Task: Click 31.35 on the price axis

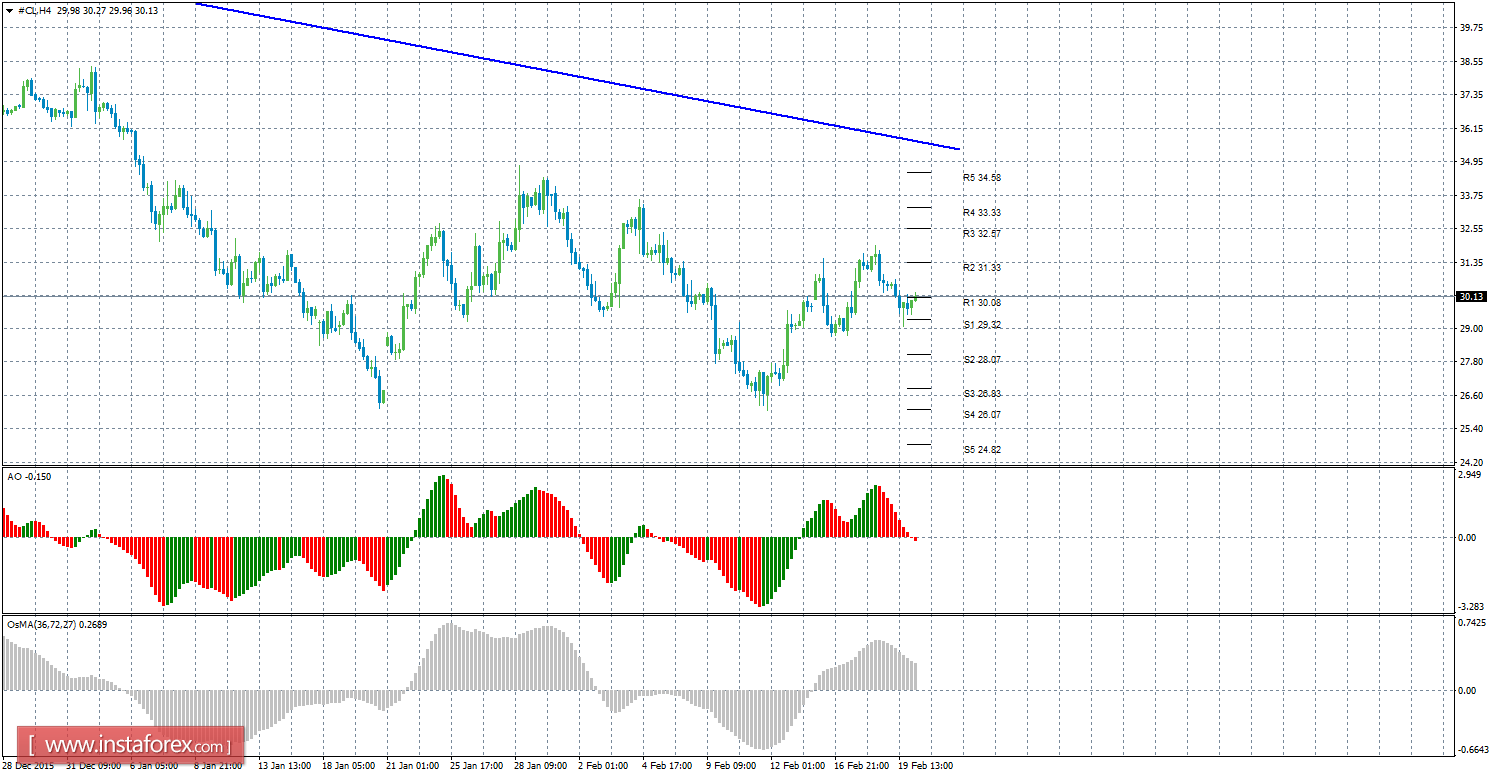Action: click(1471, 263)
